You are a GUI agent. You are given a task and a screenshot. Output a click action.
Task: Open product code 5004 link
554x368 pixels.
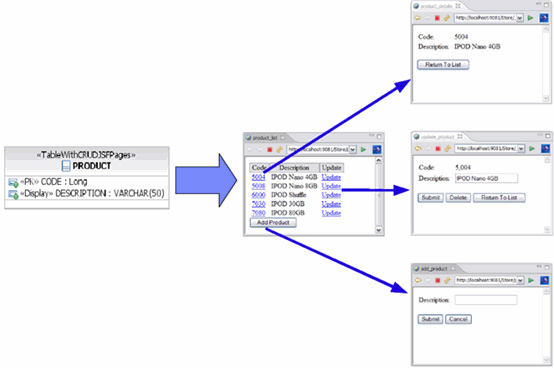[x=258, y=177]
